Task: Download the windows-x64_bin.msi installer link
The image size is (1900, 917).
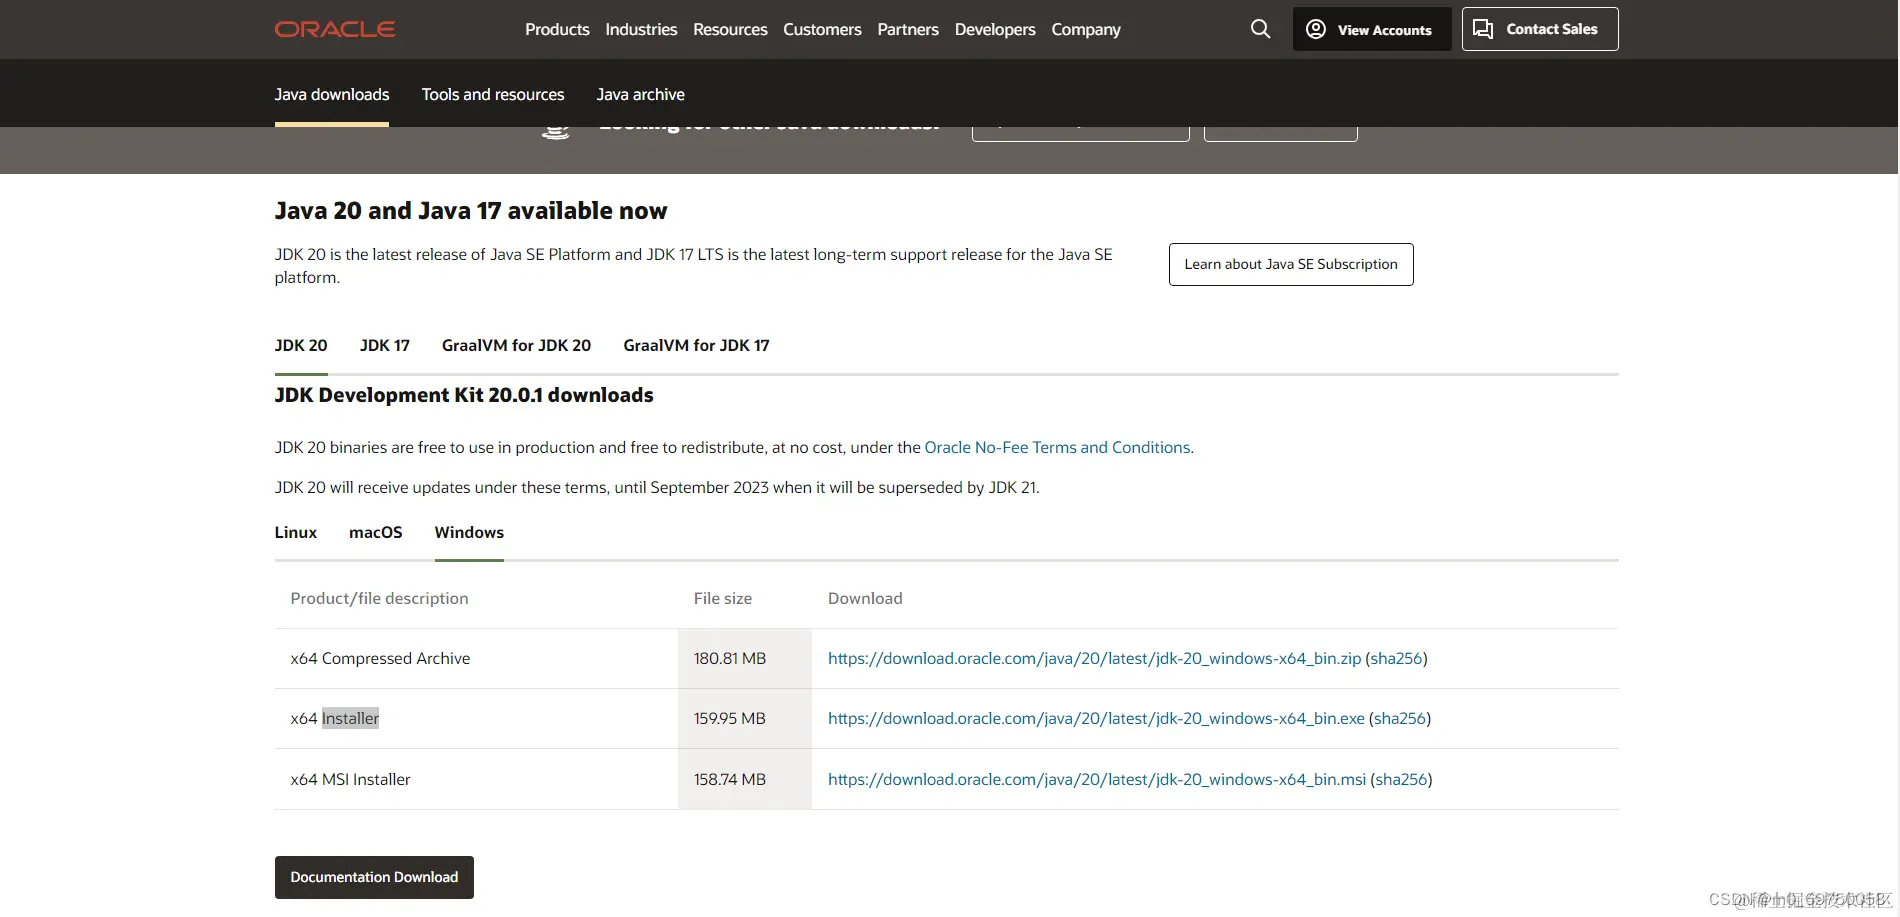Action: click(x=1097, y=779)
